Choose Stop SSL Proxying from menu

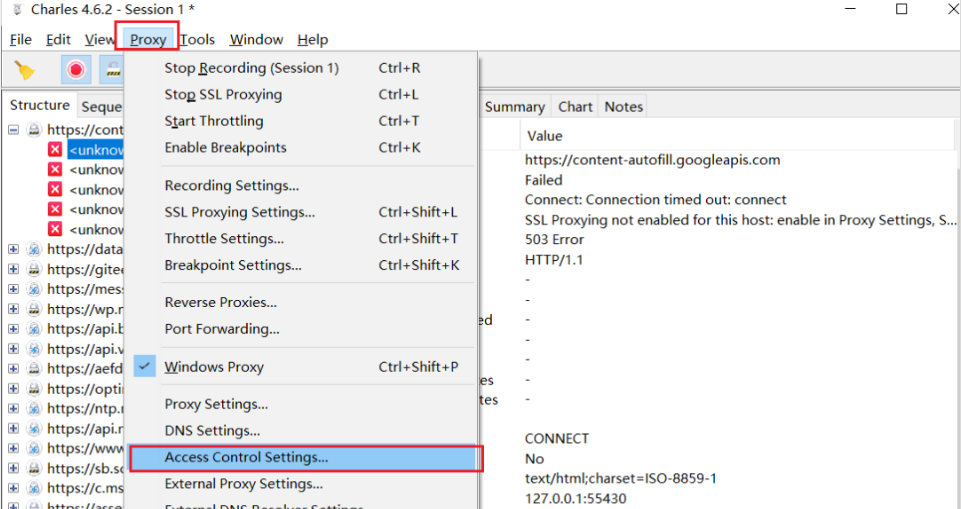pos(300,94)
